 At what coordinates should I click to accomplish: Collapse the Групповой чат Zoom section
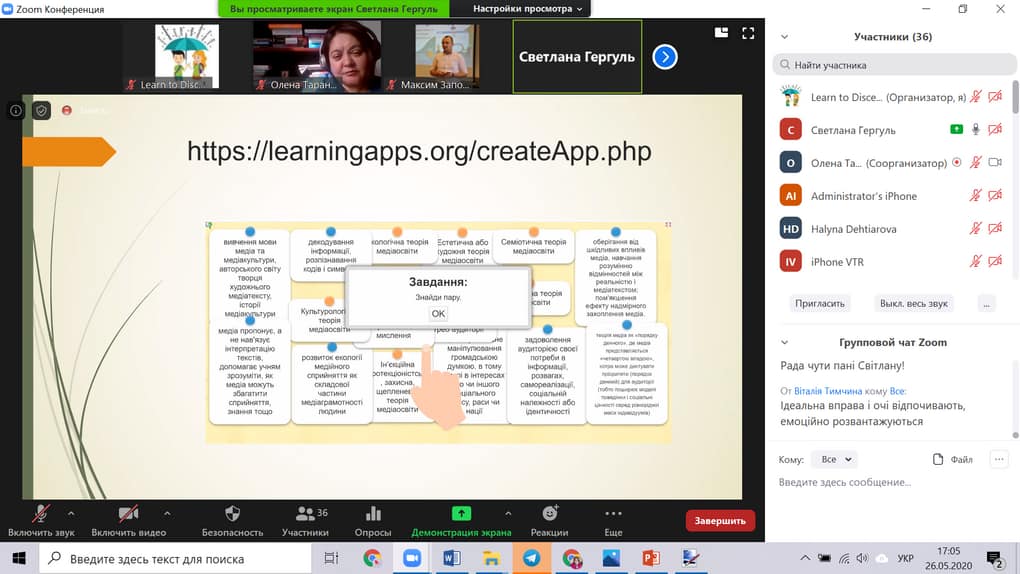[x=785, y=342]
